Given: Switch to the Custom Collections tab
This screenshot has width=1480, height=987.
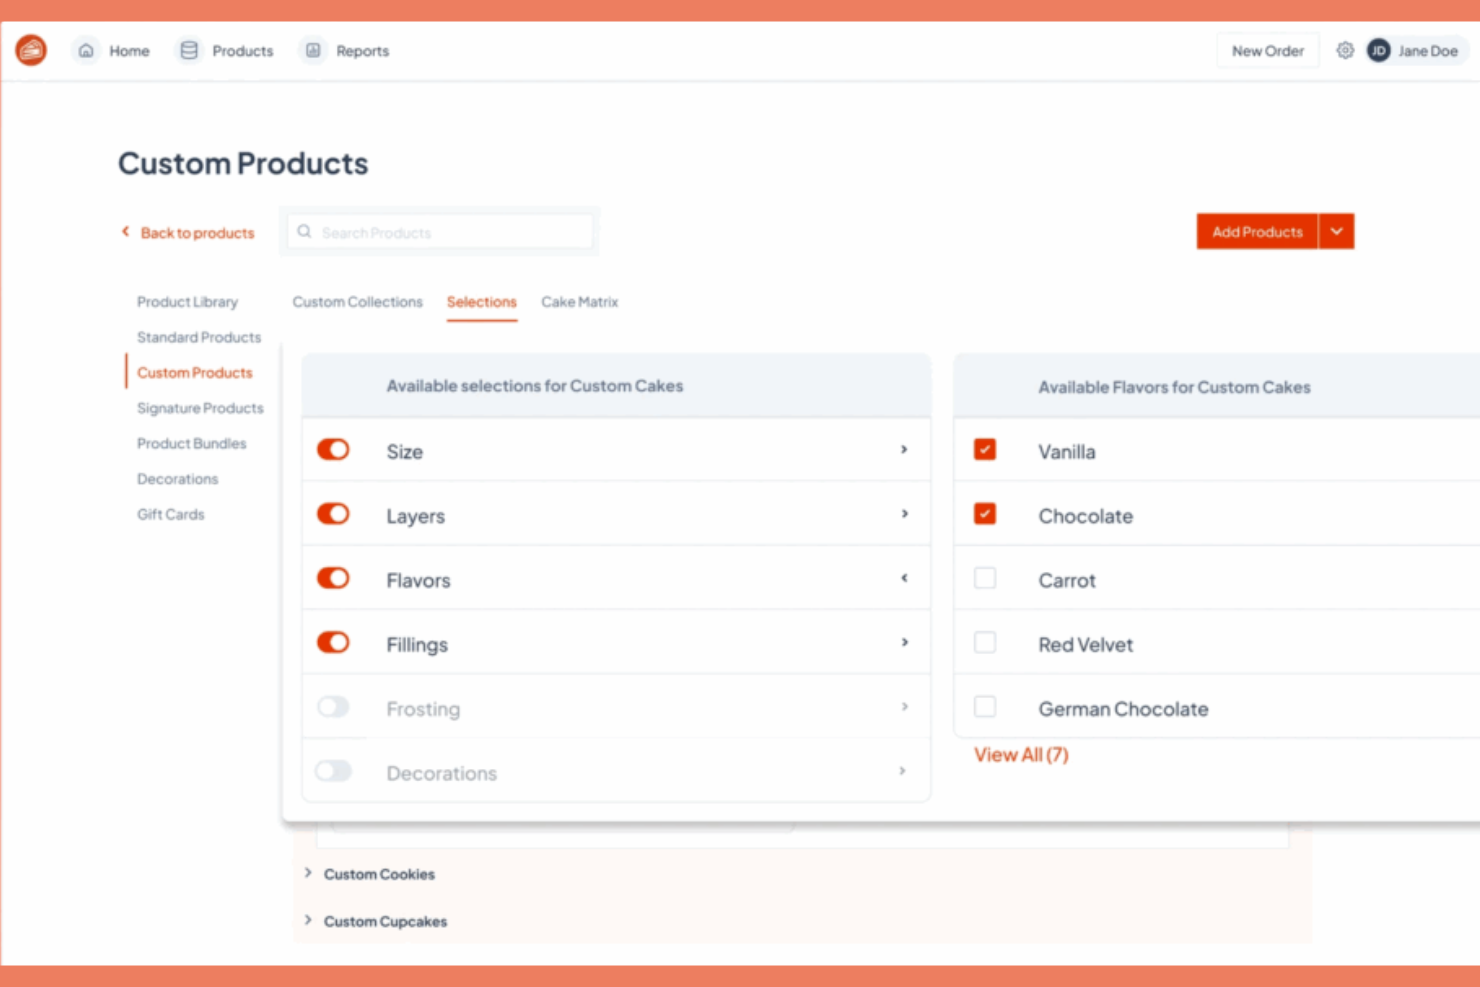Looking at the screenshot, I should [x=357, y=302].
